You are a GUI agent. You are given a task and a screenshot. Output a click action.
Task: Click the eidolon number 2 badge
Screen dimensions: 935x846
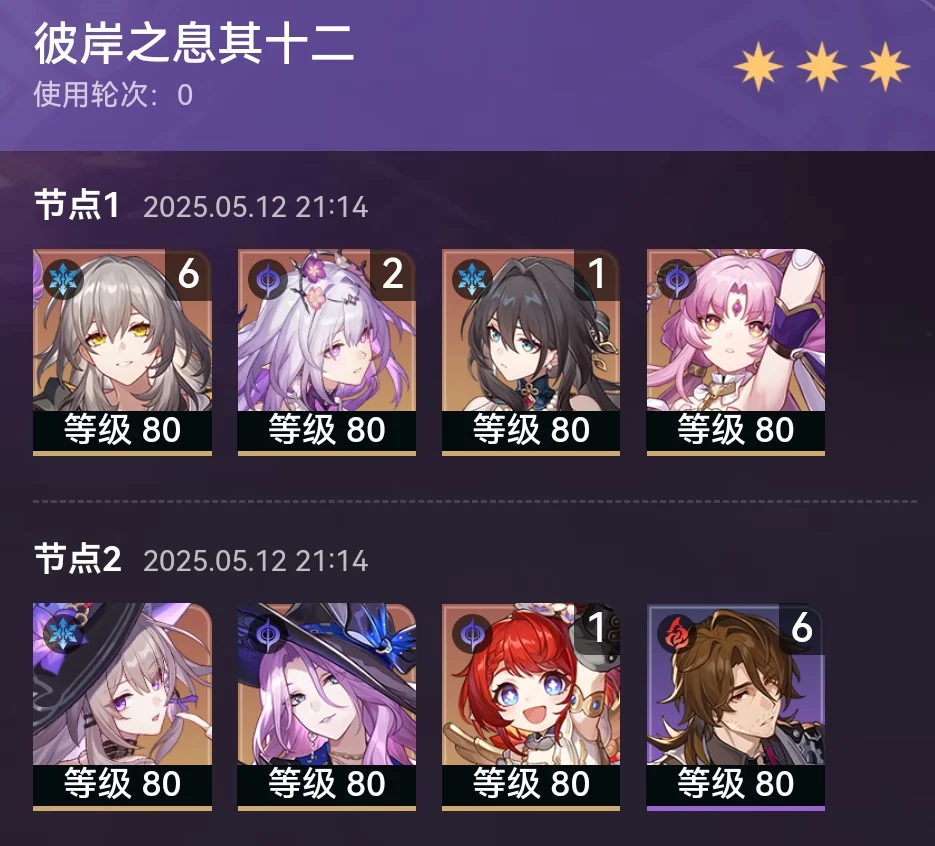[393, 274]
